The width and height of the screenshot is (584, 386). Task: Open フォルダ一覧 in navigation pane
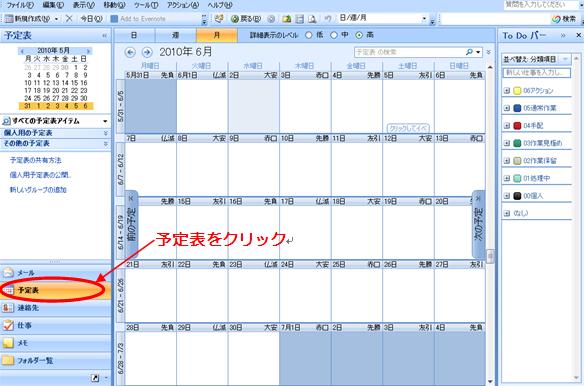pyautogui.click(x=56, y=360)
